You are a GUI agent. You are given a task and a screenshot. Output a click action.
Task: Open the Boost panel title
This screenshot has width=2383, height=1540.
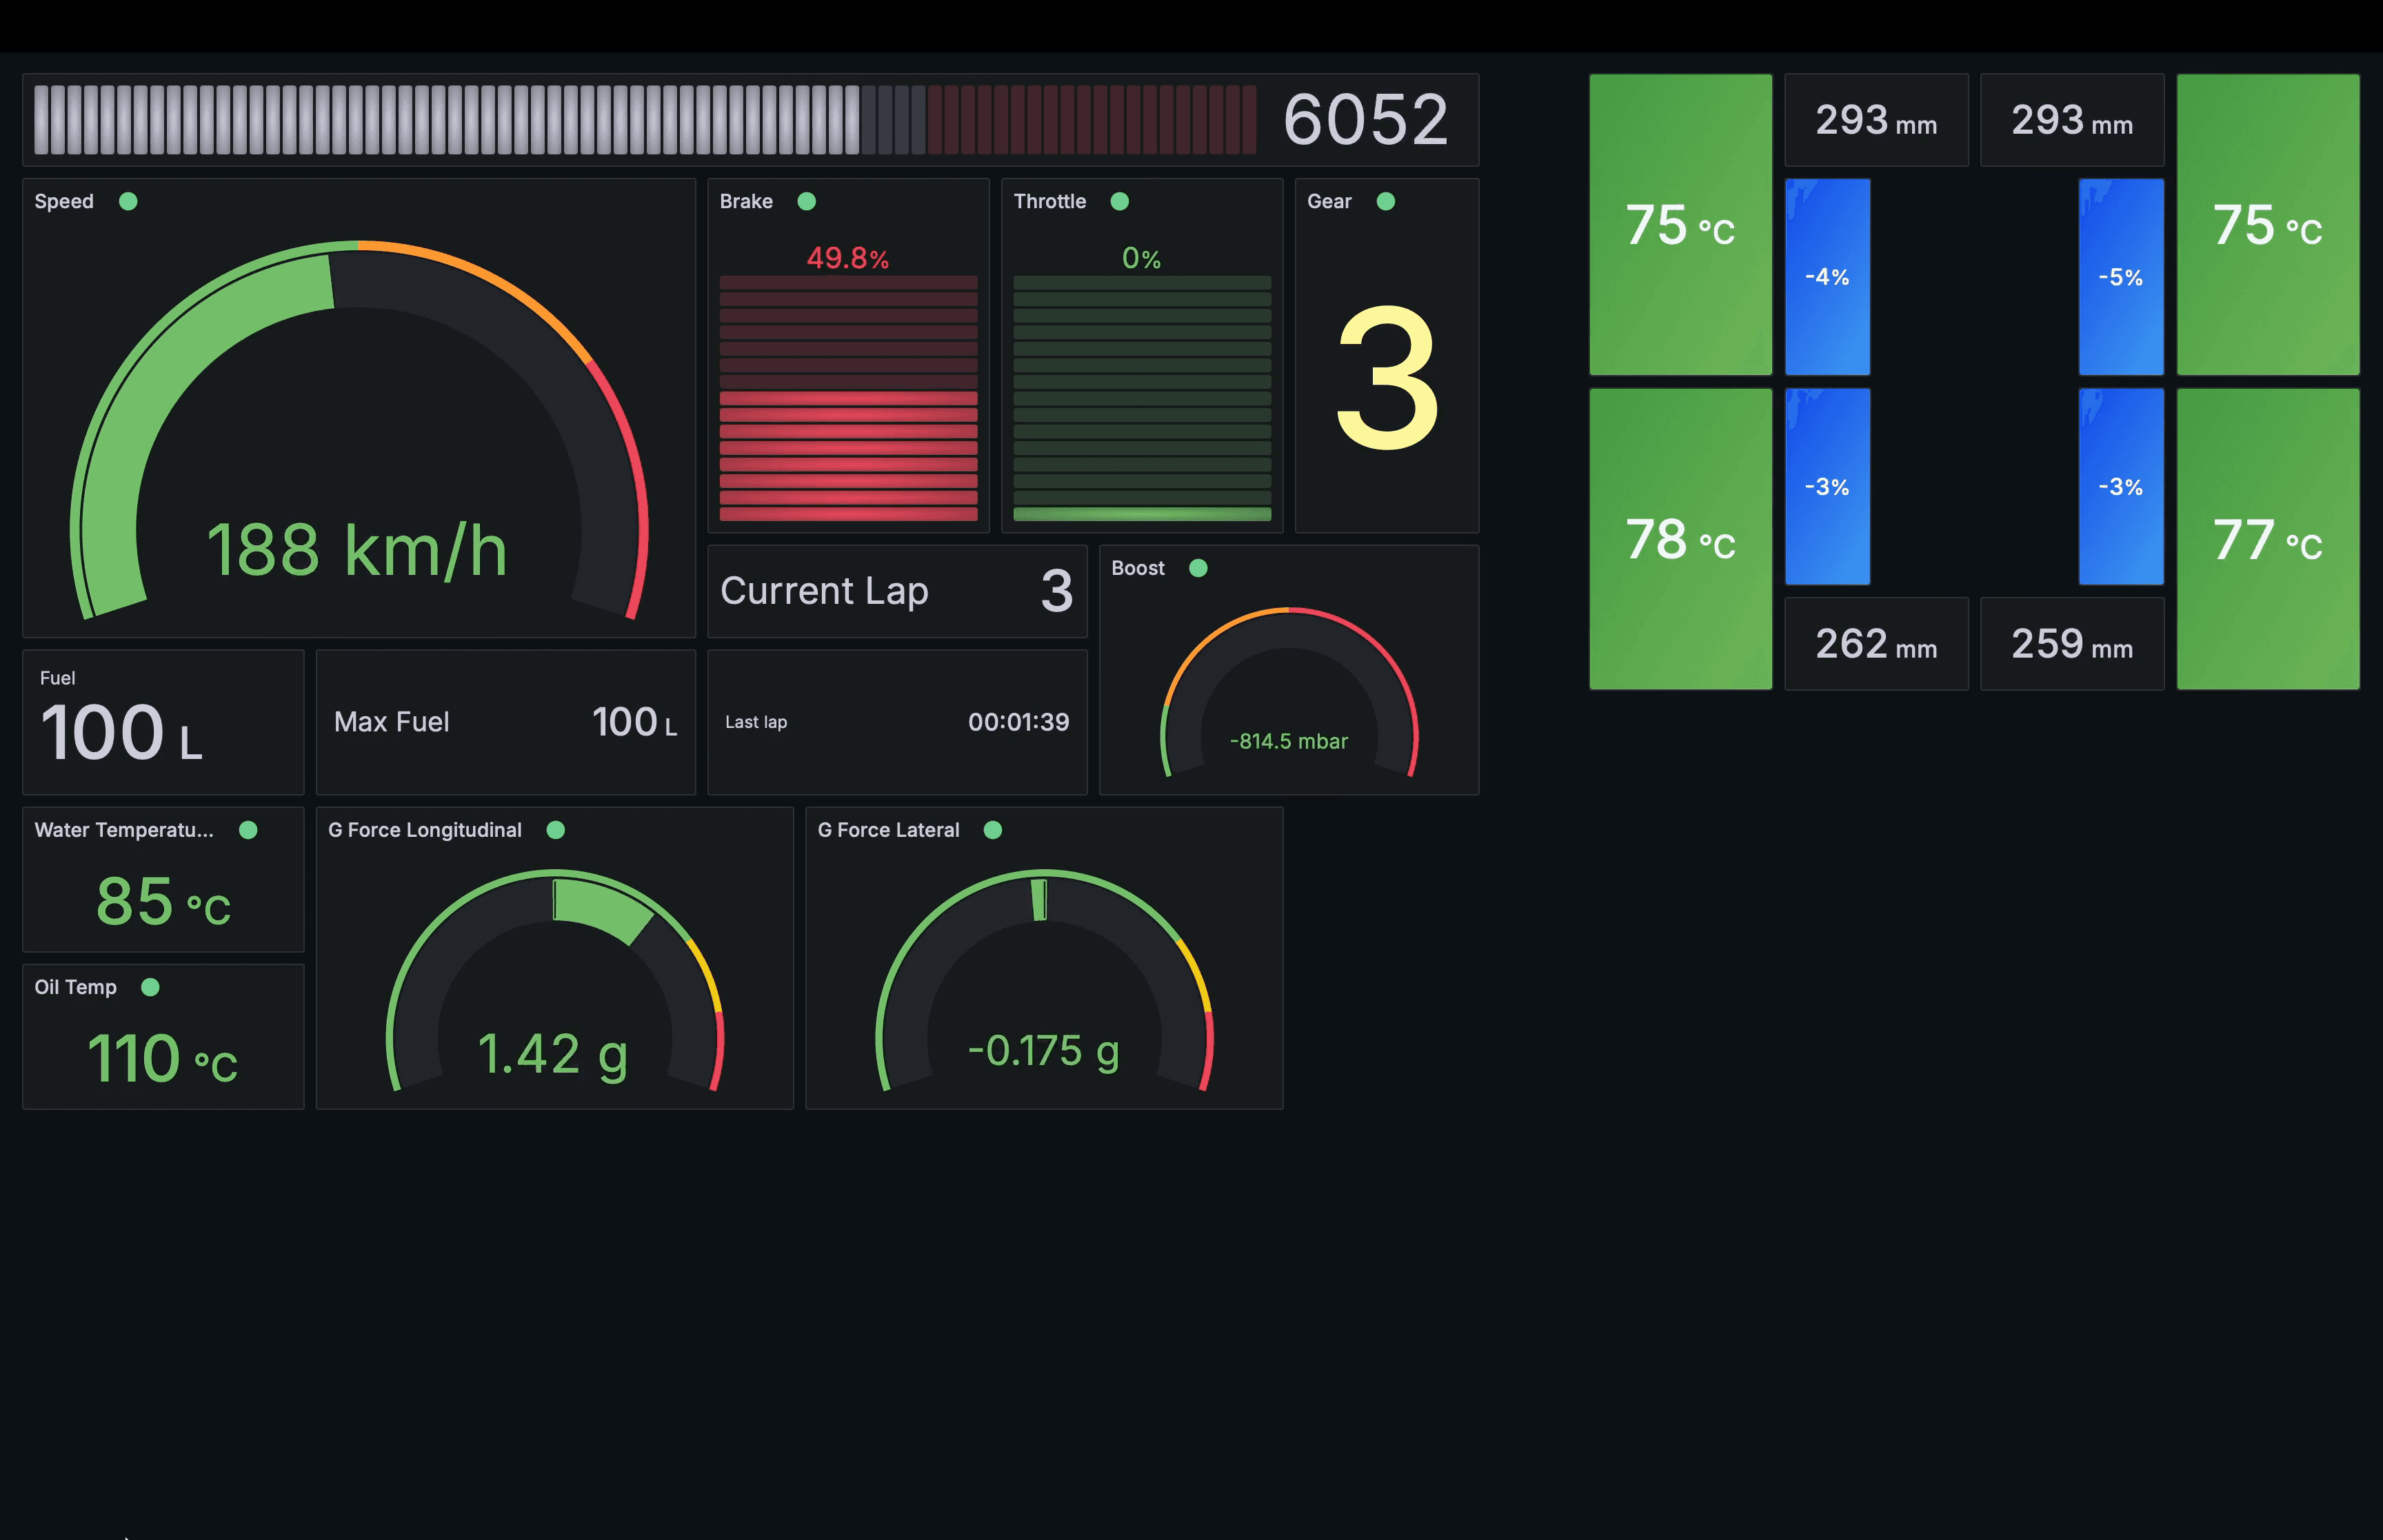click(x=1138, y=568)
